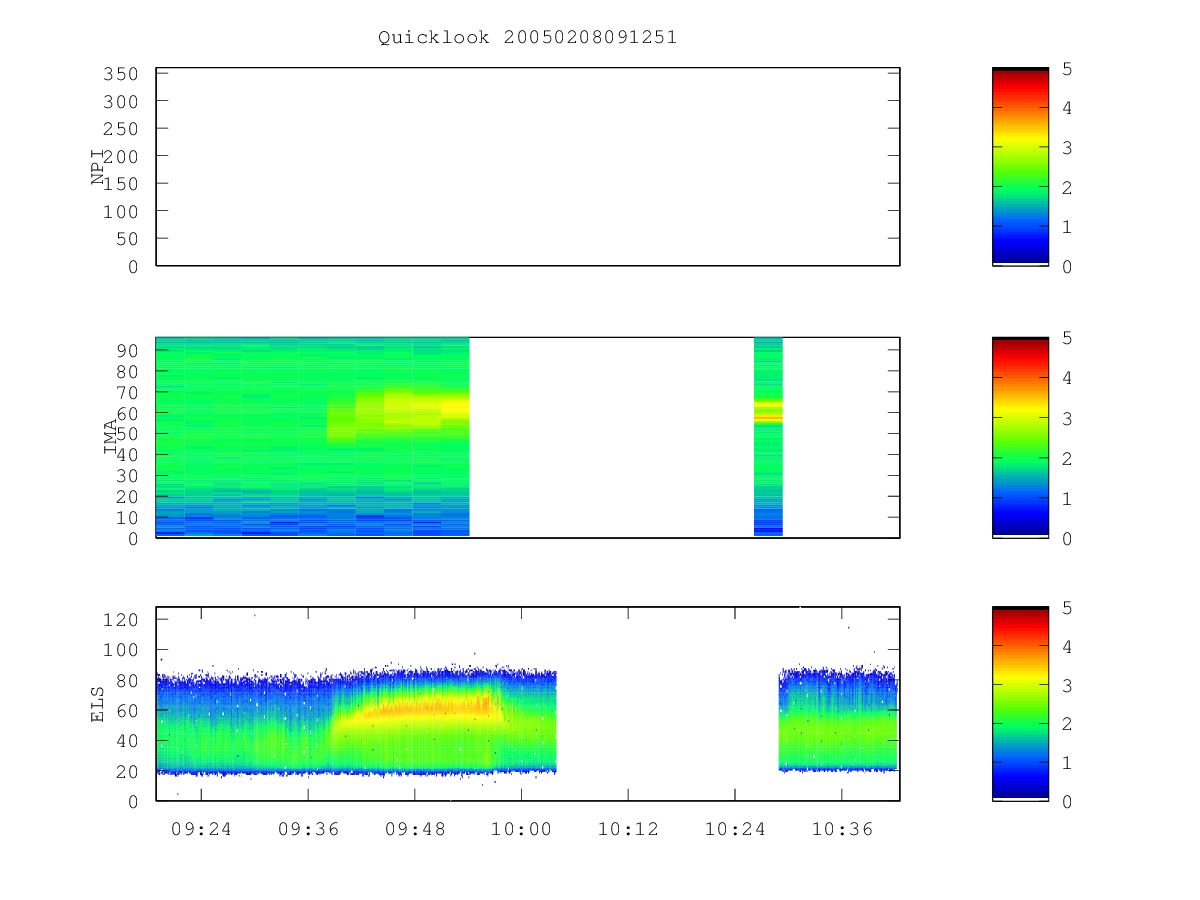Screen dimensions: 1200x900
Task: Select tick label 40 on ELS axis
Action: tap(125, 741)
